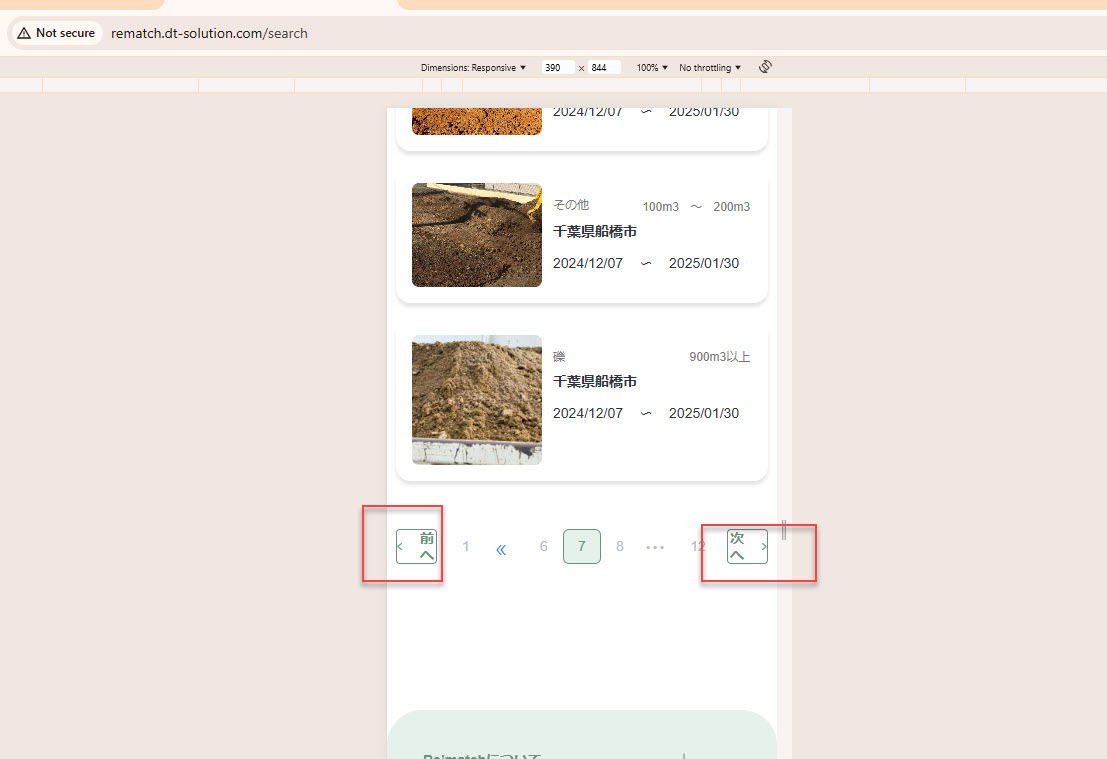Jump to last page 12

tap(698, 546)
